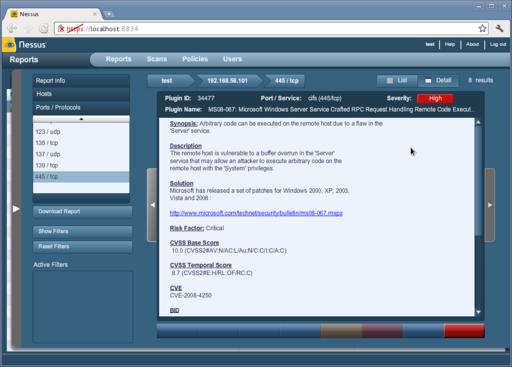Click the browser reload icon

pos(44,29)
